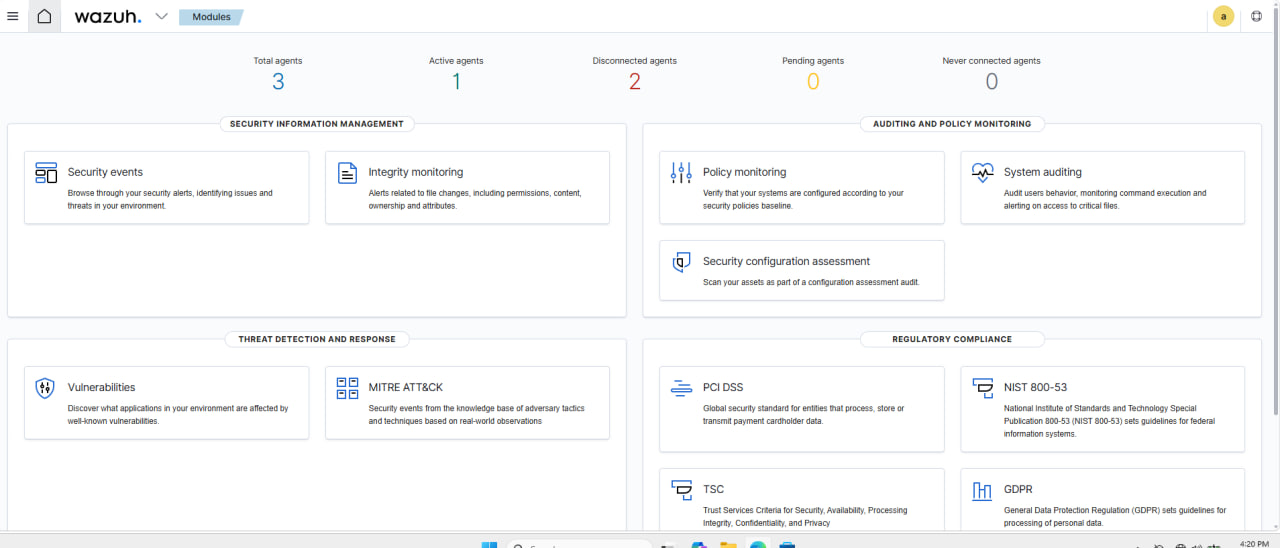The image size is (1280, 548).
Task: Expand the Wazuh menu chevron
Action: tap(161, 16)
